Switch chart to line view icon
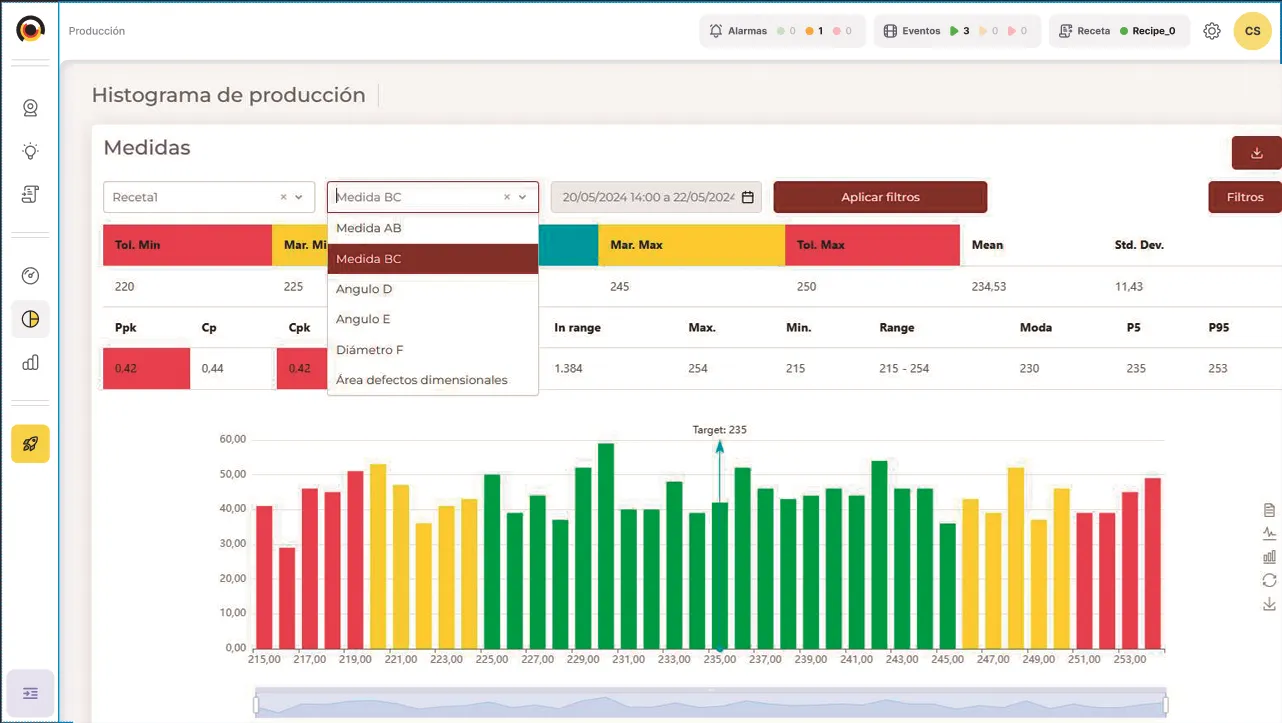This screenshot has width=1282, height=723. 1270,534
